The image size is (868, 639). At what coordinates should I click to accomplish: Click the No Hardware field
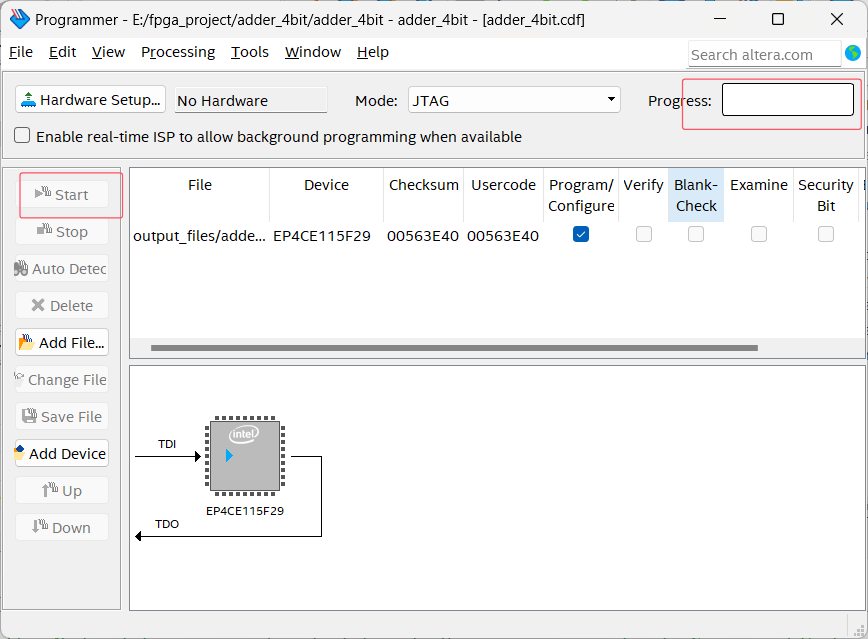(x=251, y=100)
